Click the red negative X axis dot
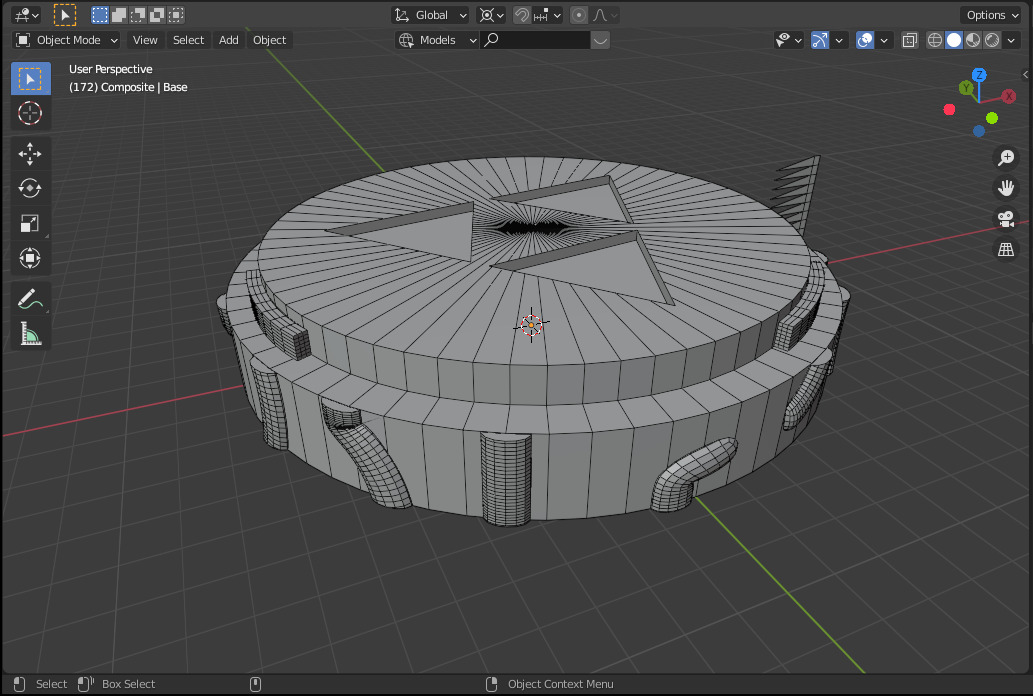The width and height of the screenshot is (1033, 696). [x=949, y=109]
